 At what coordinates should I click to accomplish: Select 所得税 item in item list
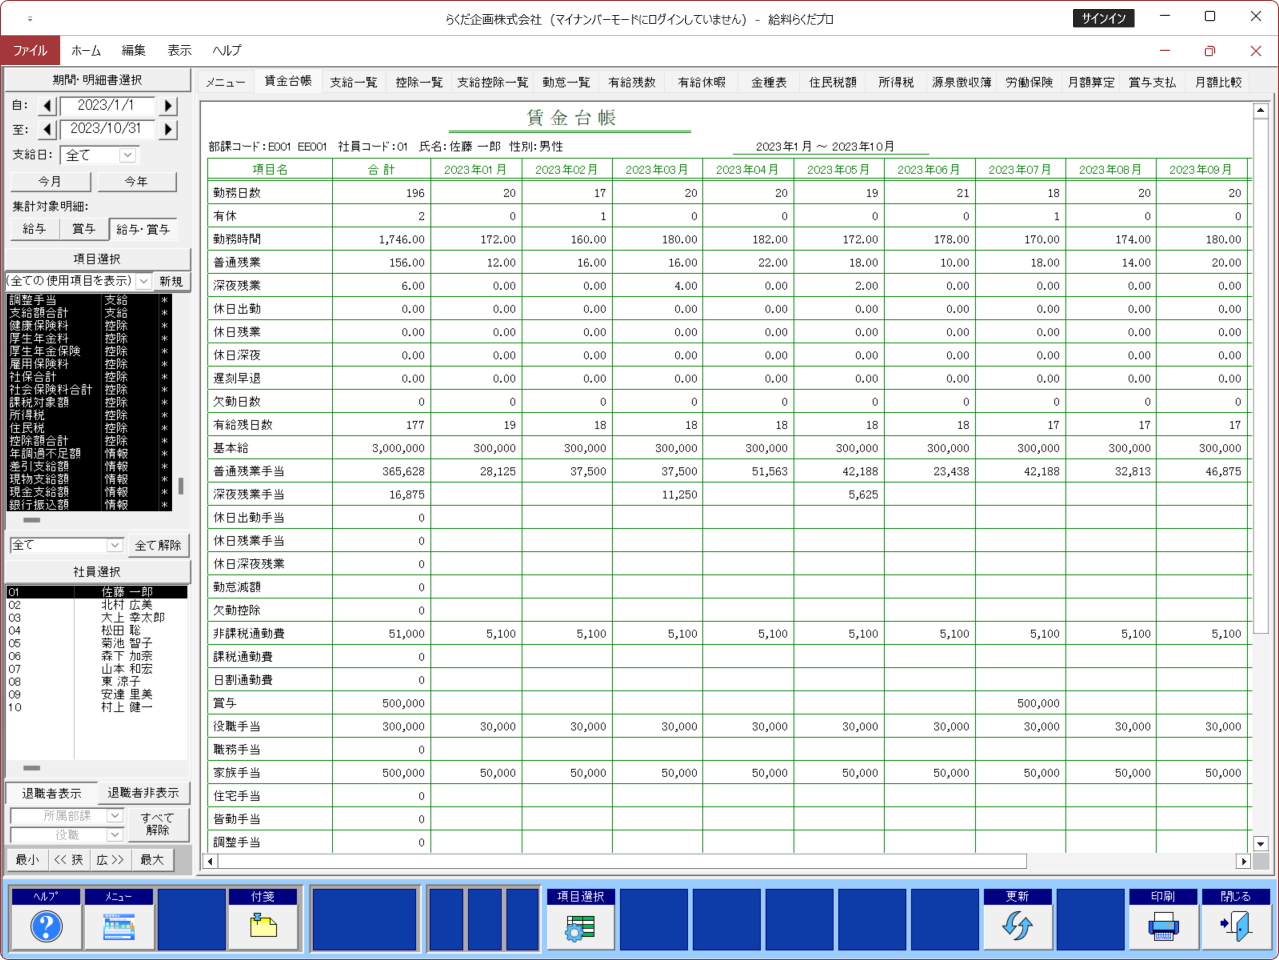point(88,415)
